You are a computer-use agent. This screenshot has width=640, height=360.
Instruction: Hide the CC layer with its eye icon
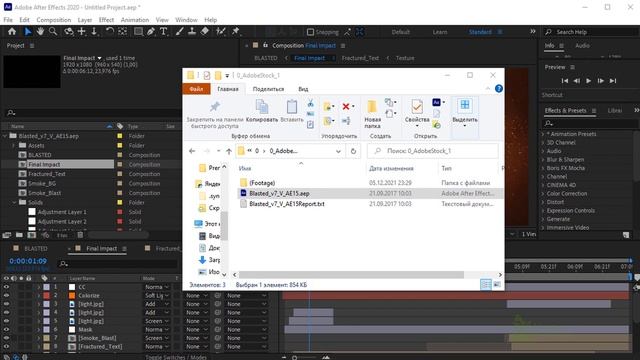pos(6,287)
